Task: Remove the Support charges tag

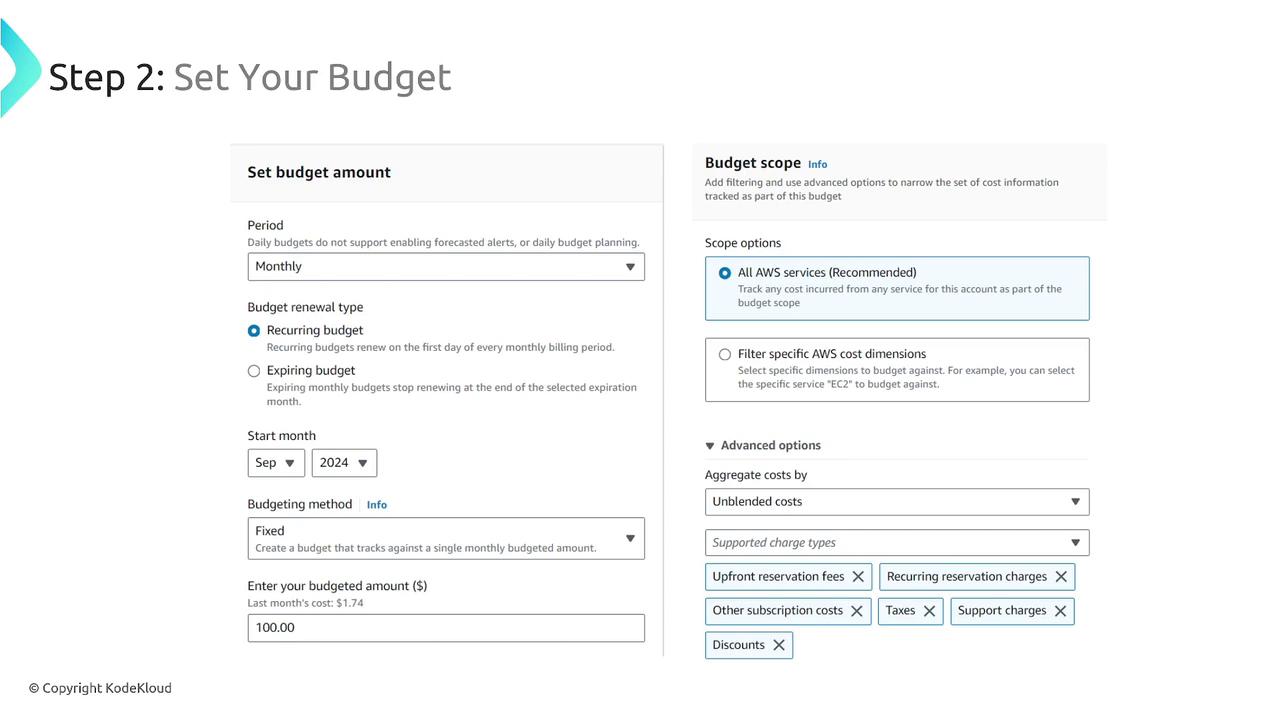Action: coord(1060,611)
